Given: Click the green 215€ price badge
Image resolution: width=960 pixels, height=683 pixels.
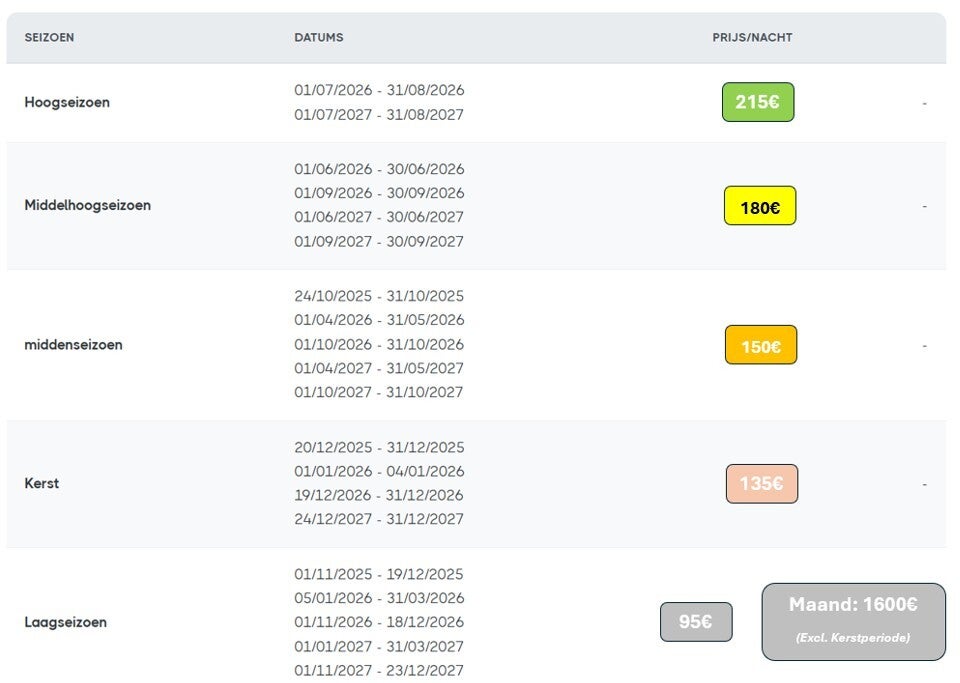Looking at the screenshot, I should point(758,102).
